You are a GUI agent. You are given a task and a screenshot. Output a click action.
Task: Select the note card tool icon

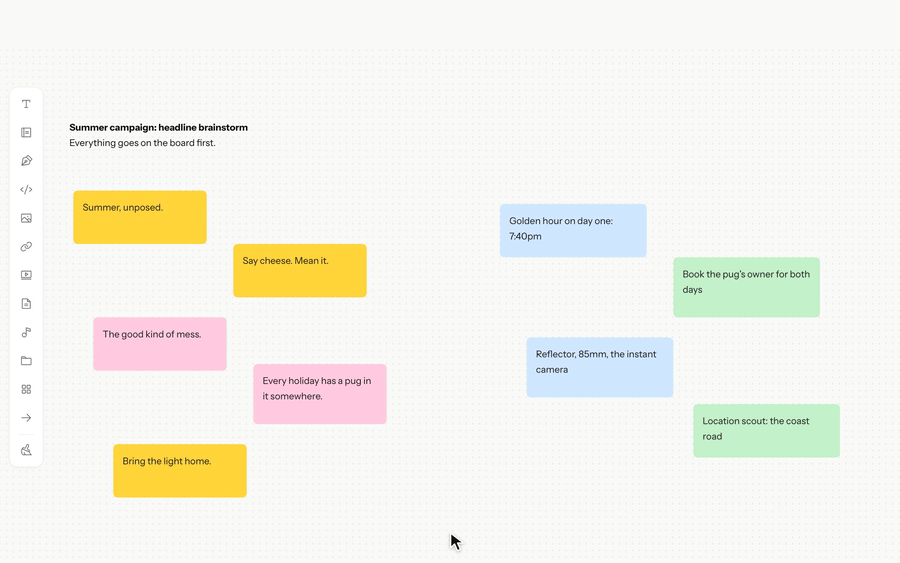[x=26, y=133]
